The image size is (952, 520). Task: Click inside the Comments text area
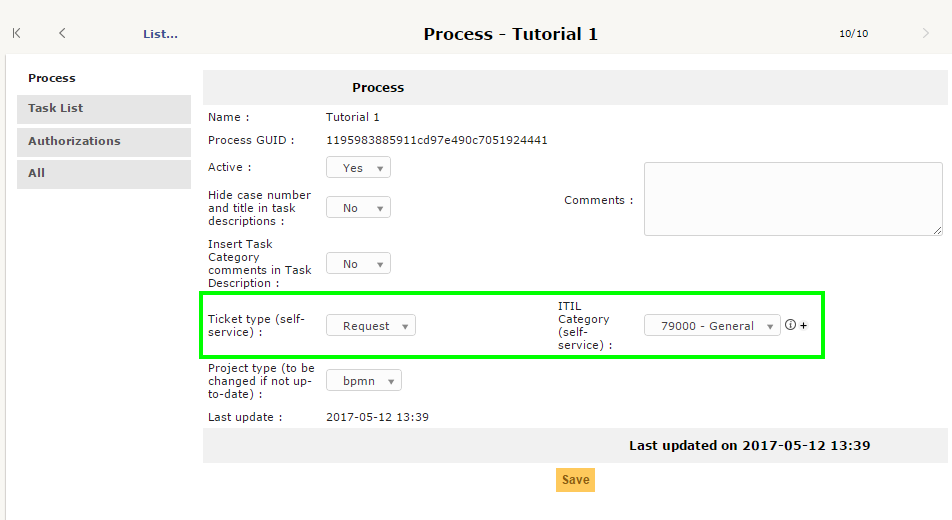pos(792,198)
